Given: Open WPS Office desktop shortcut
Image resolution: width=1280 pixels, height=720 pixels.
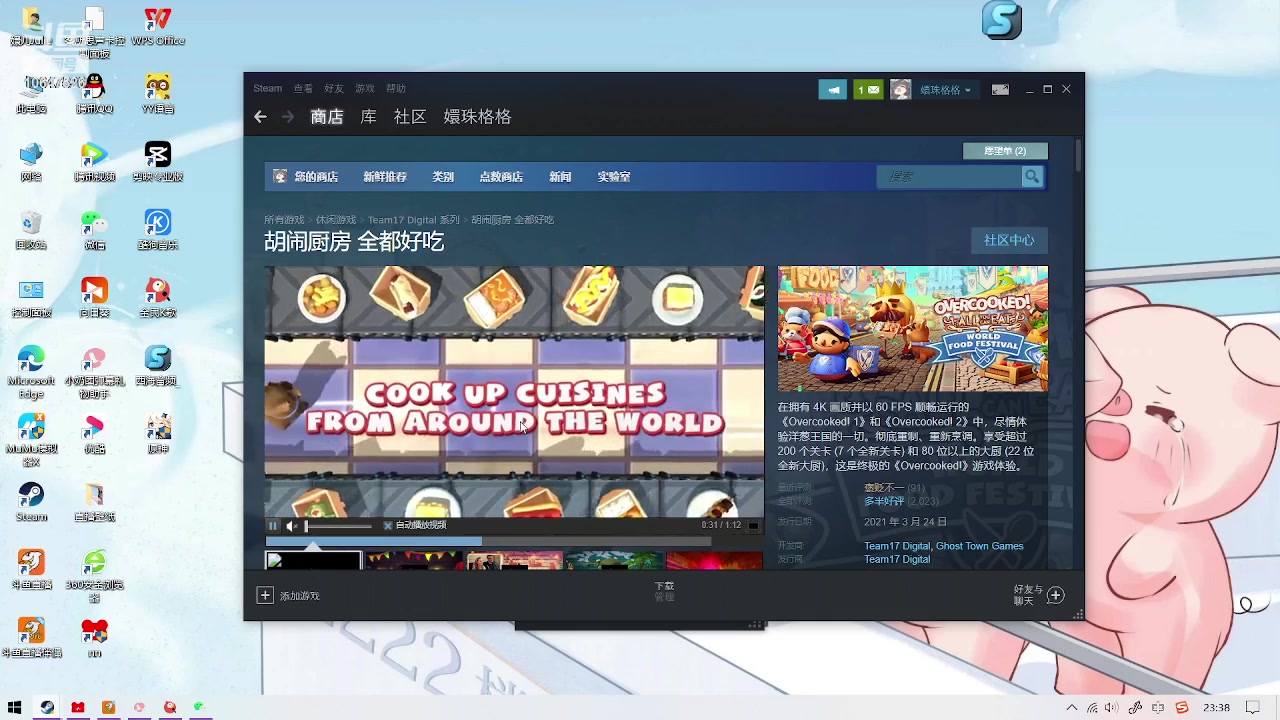Looking at the screenshot, I should [x=158, y=27].
